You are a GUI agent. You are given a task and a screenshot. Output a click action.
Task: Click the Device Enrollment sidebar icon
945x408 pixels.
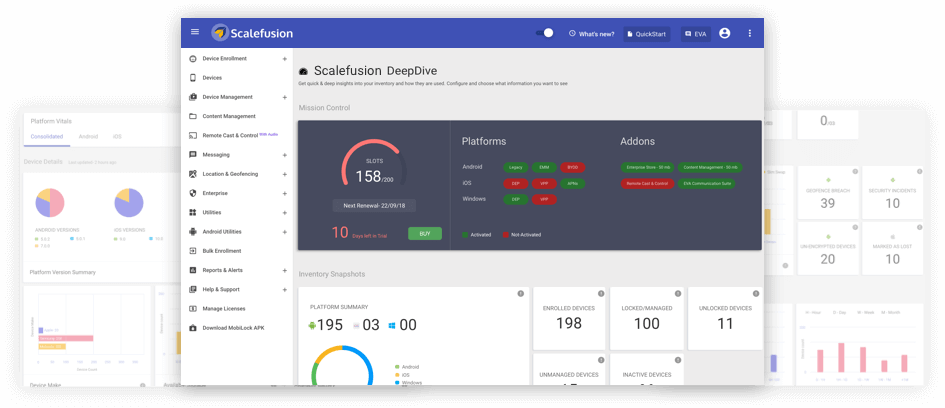pyautogui.click(x=193, y=59)
